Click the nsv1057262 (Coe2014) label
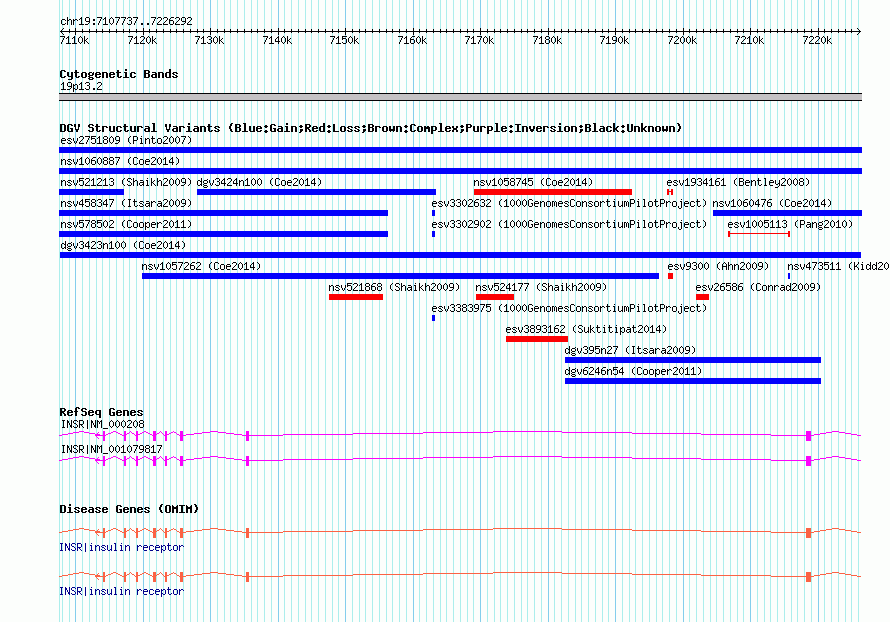The height and width of the screenshot is (622, 890). coord(201,266)
